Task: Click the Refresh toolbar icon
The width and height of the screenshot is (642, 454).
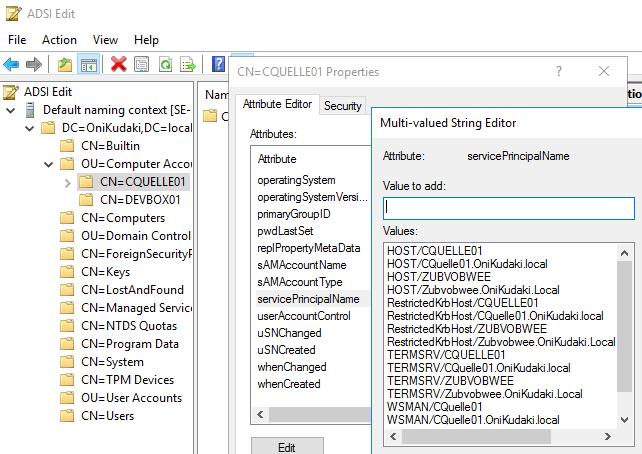Action: pos(165,64)
